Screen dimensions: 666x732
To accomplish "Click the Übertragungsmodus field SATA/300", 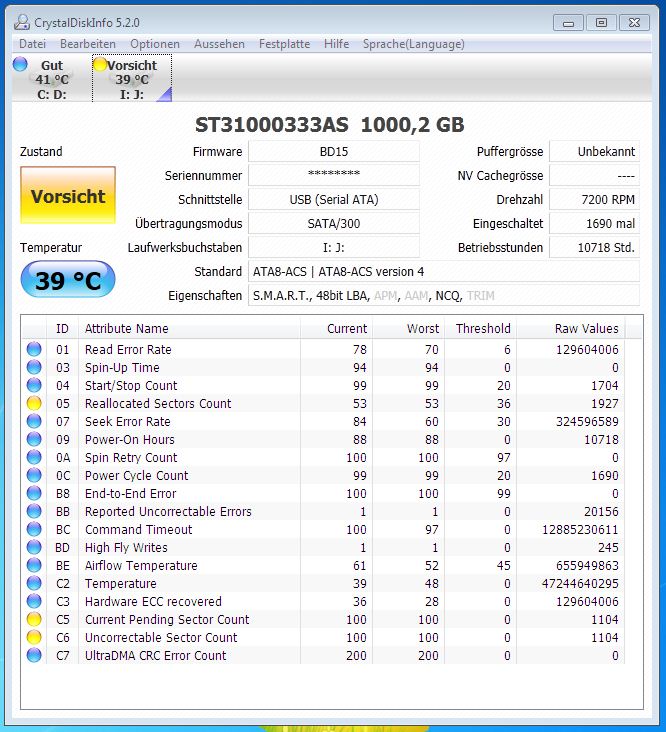I will click(334, 224).
